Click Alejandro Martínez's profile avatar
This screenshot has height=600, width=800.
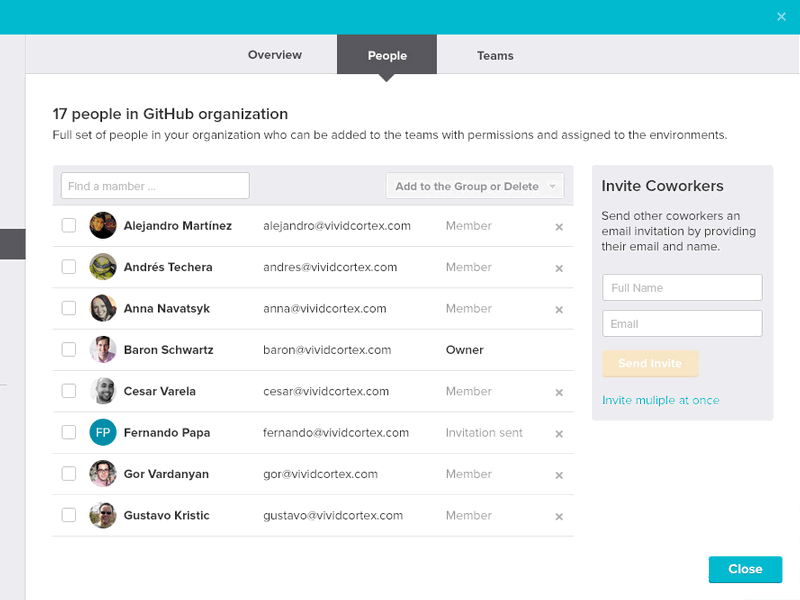pos(103,226)
